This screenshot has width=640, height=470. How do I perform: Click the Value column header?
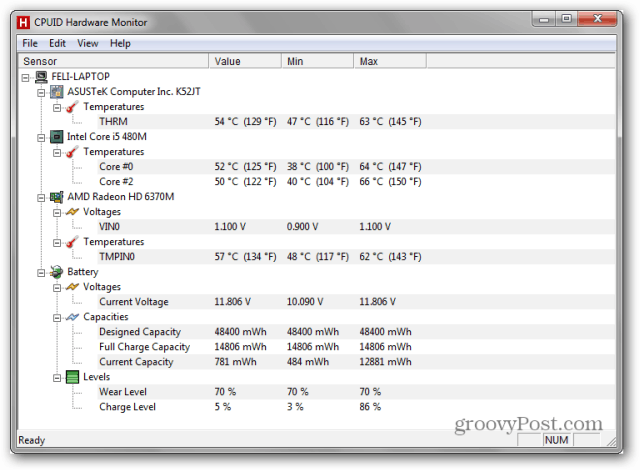coord(245,61)
